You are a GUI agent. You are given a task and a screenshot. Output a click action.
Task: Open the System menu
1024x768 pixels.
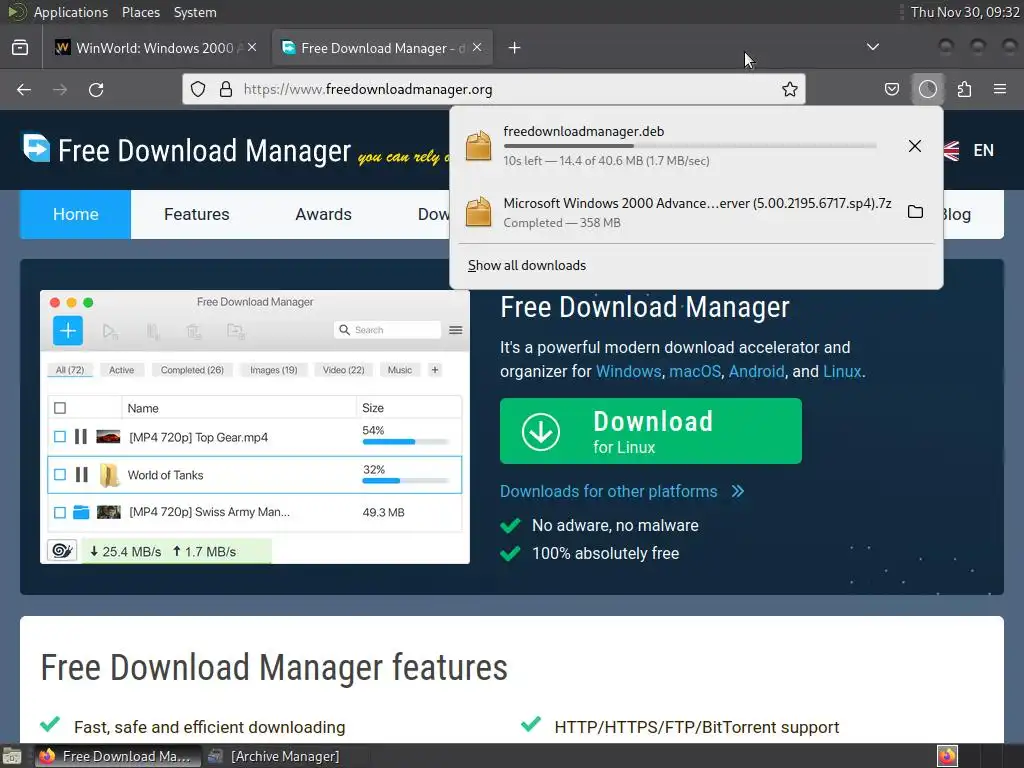195,12
